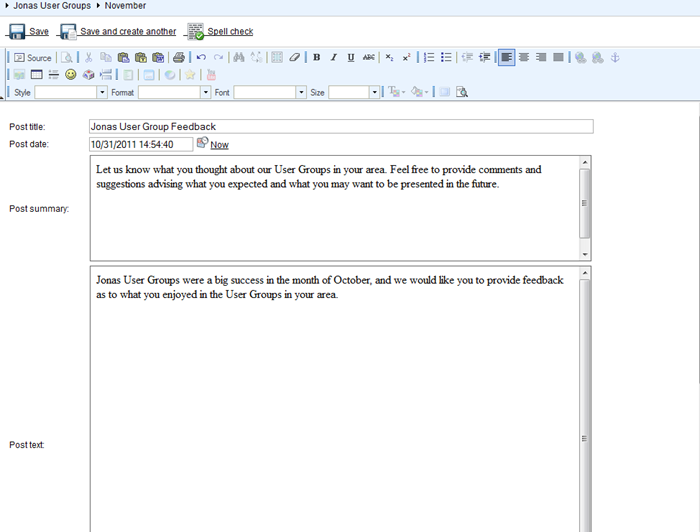
Task: Click the Insert Image icon
Action: click(19, 75)
